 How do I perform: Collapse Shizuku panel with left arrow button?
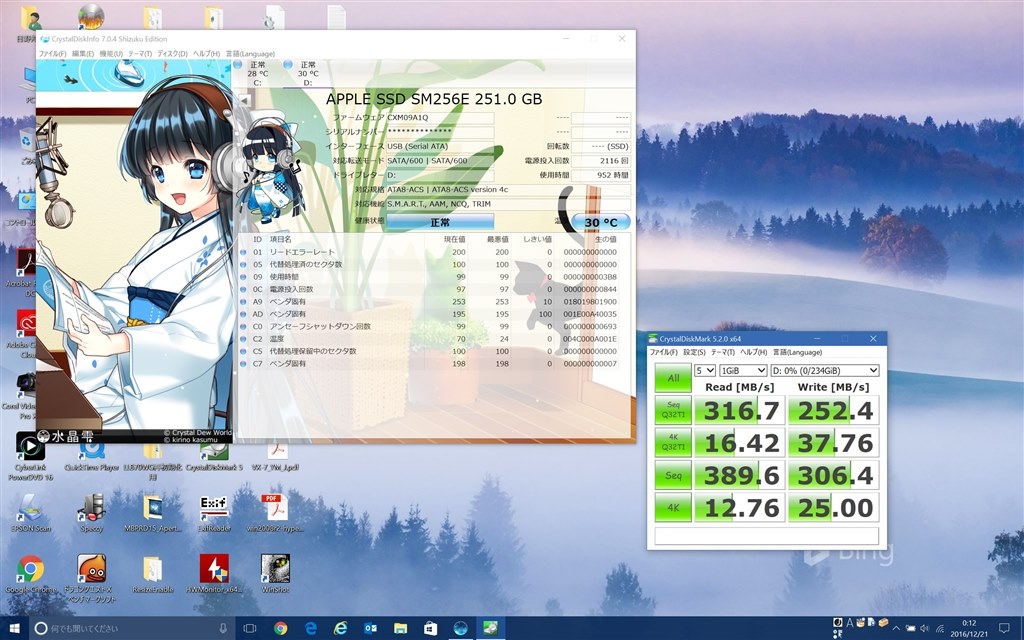click(244, 101)
